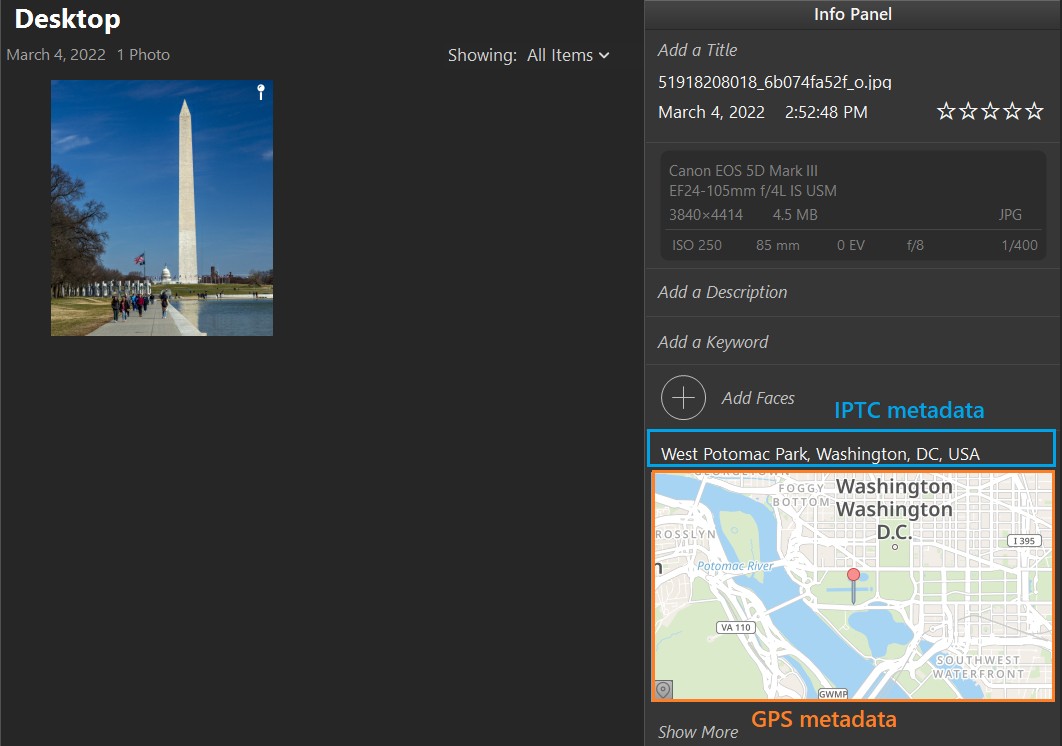
Task: Click the location pin icon on thumbnail
Action: [x=261, y=92]
